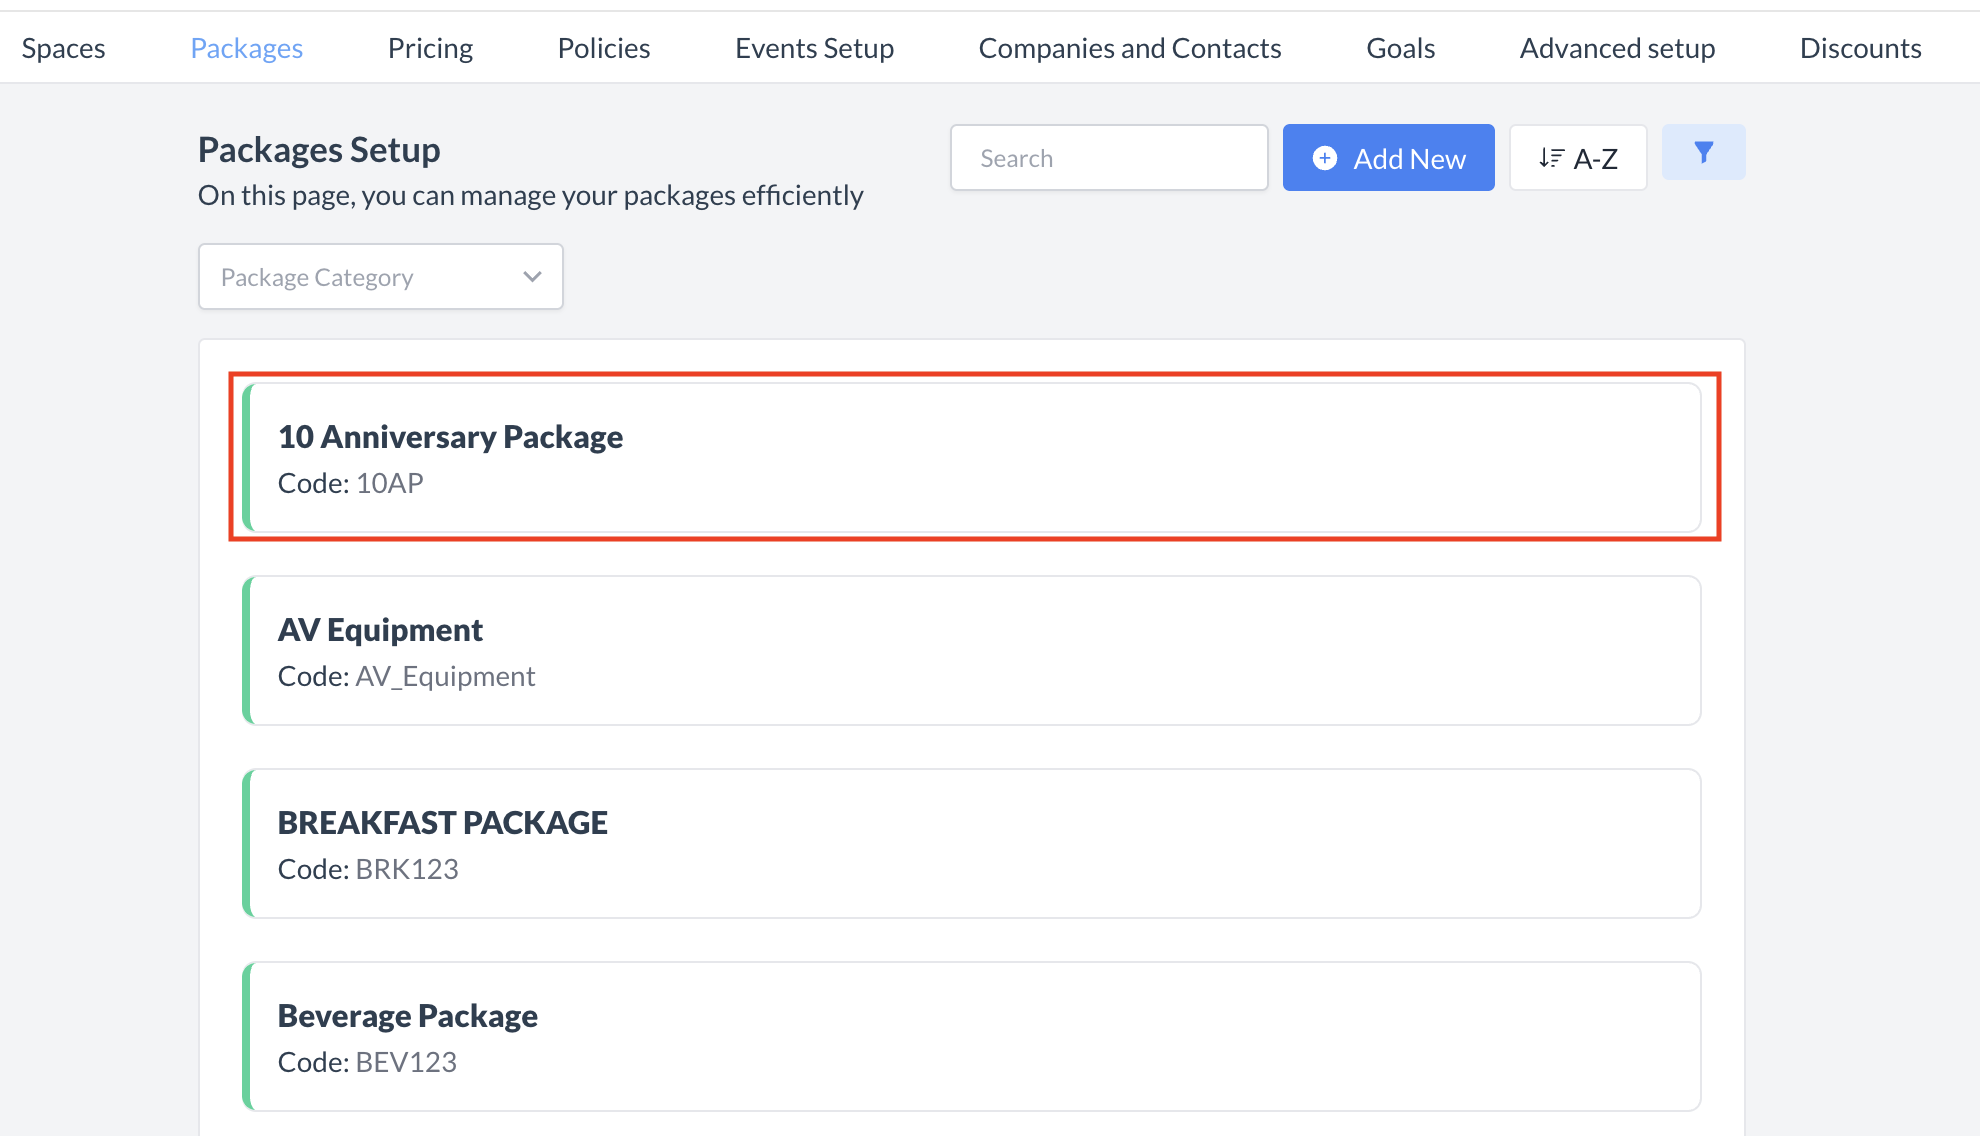Open the Package Category chevron arrow

click(532, 276)
